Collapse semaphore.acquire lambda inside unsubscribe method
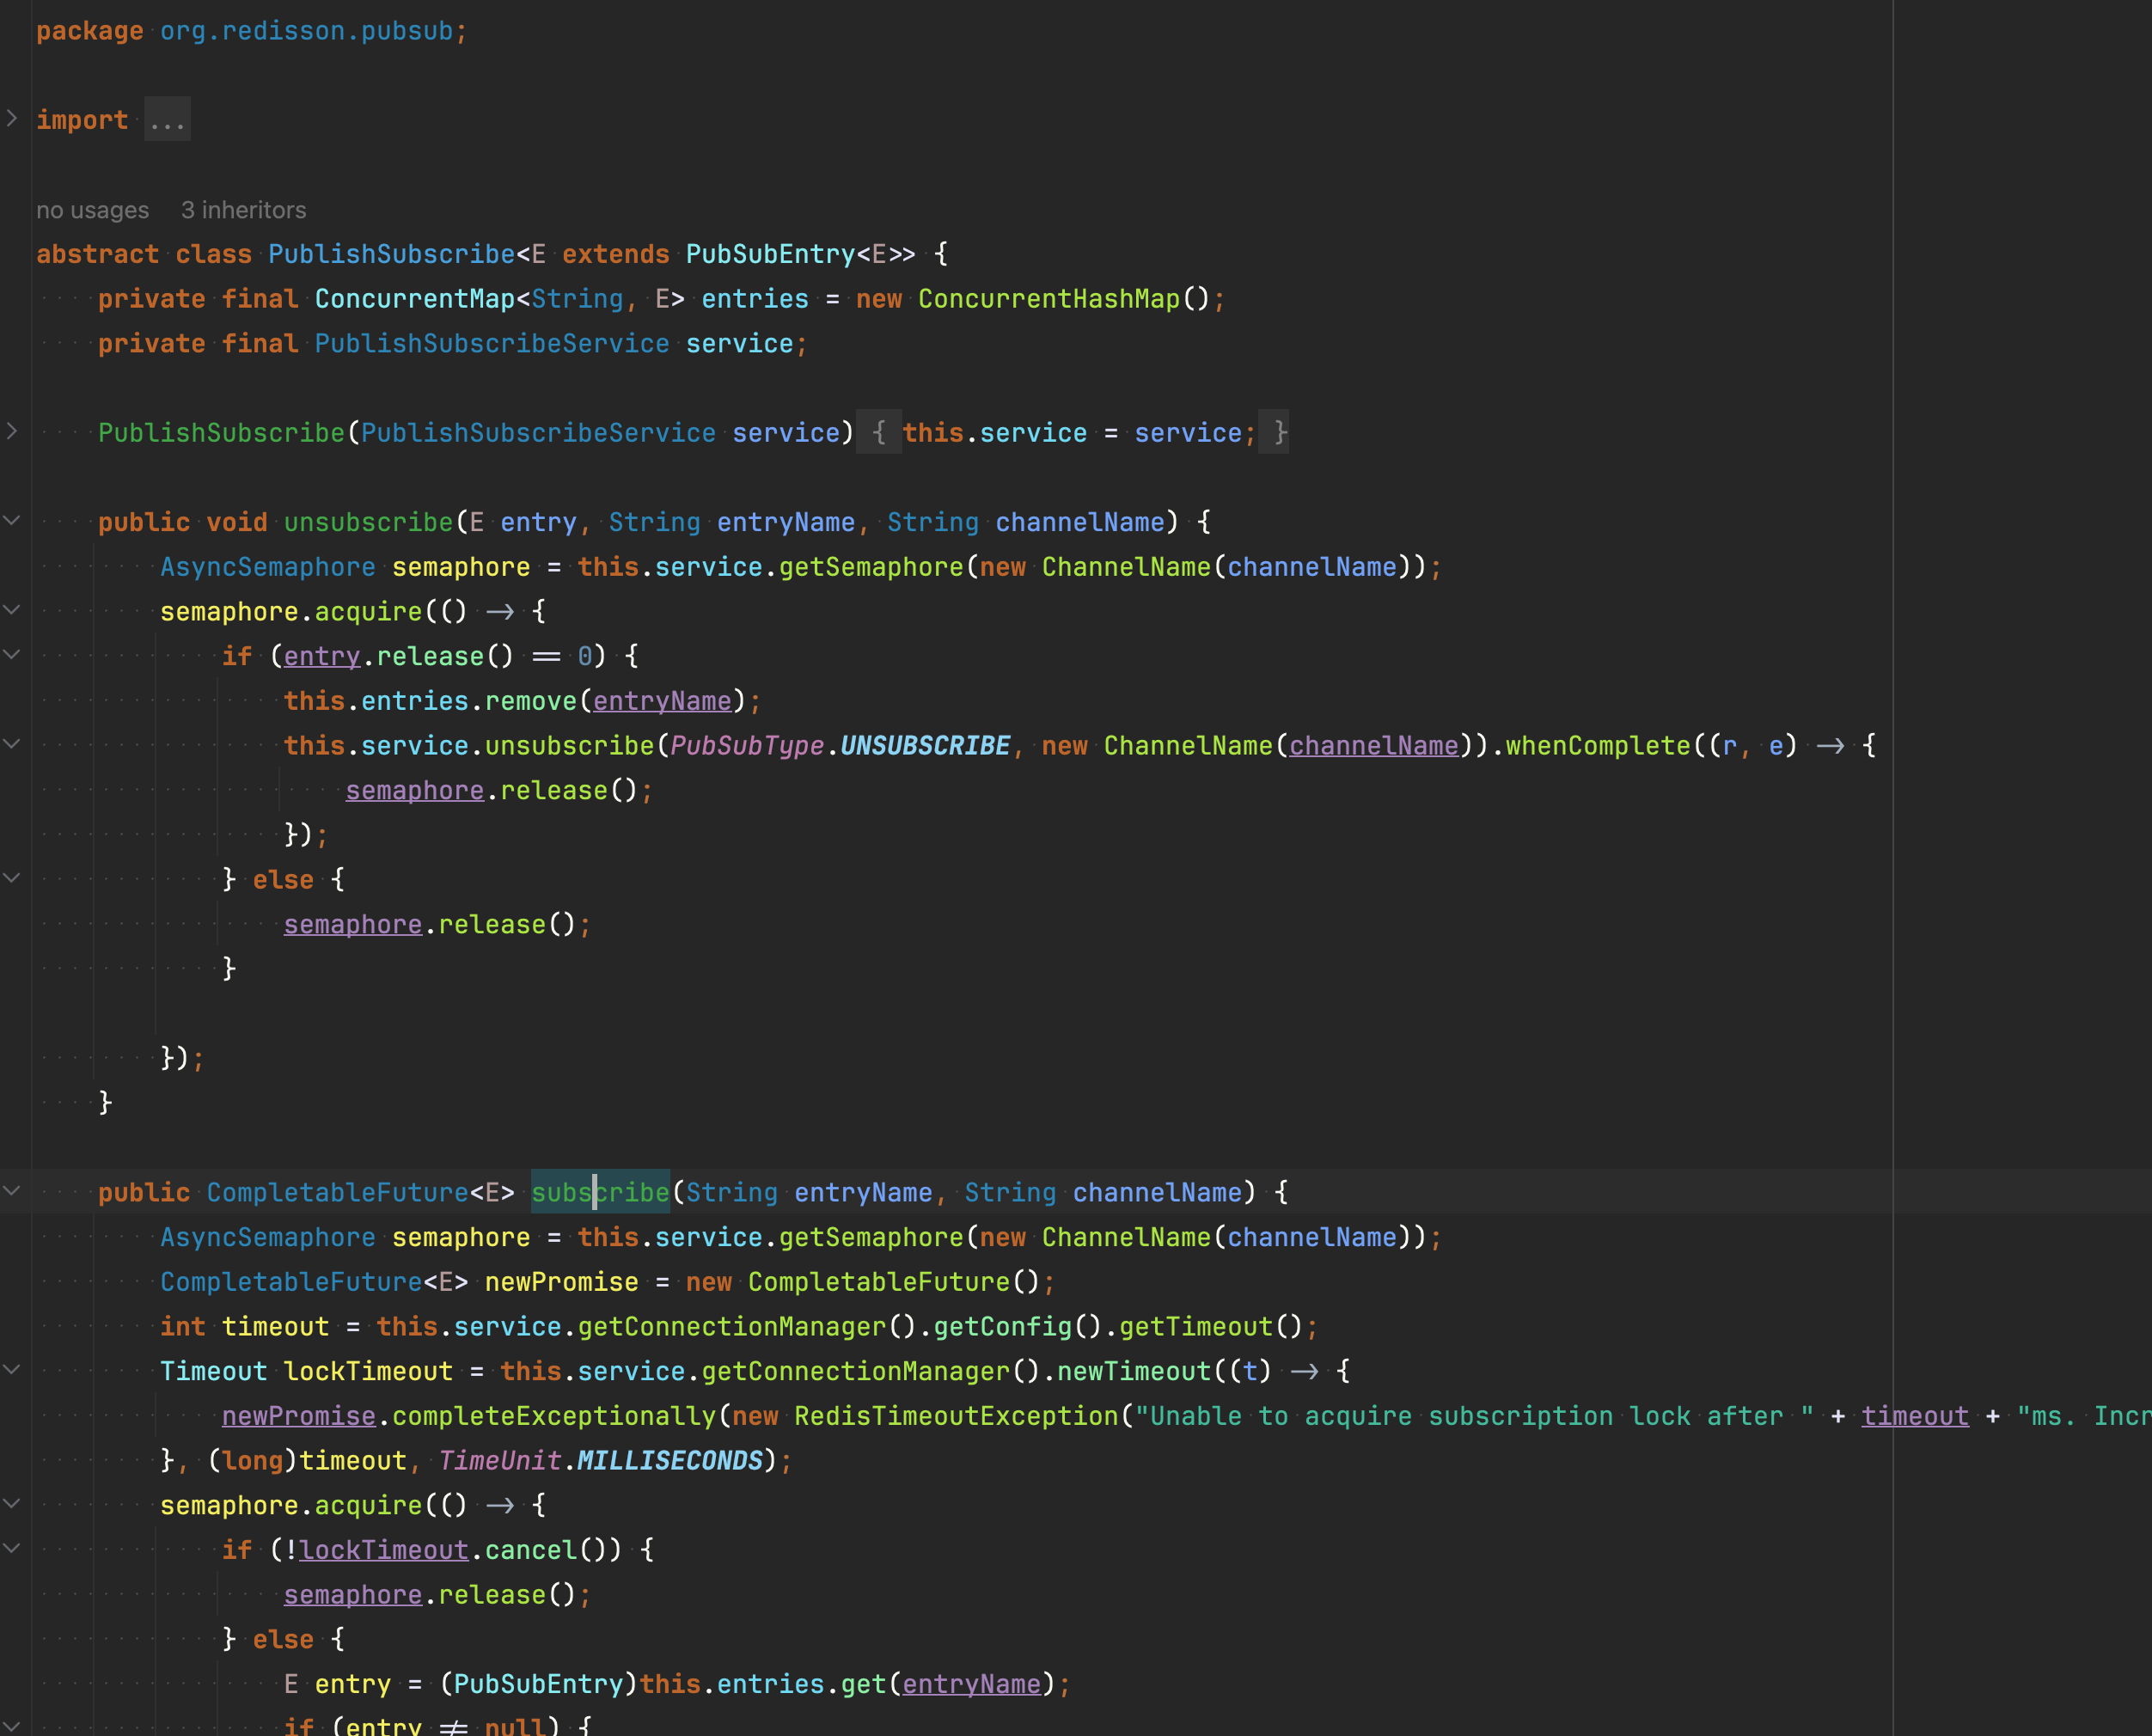2152x1736 pixels. pyautogui.click(x=12, y=610)
